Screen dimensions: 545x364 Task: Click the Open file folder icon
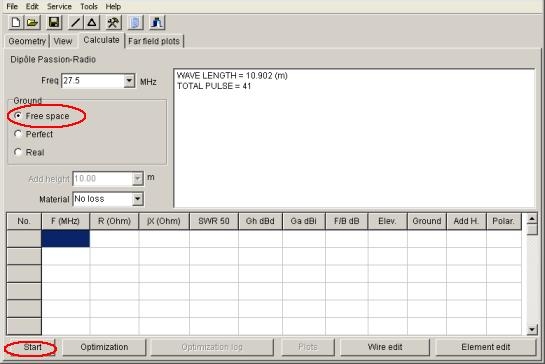[x=32, y=23]
